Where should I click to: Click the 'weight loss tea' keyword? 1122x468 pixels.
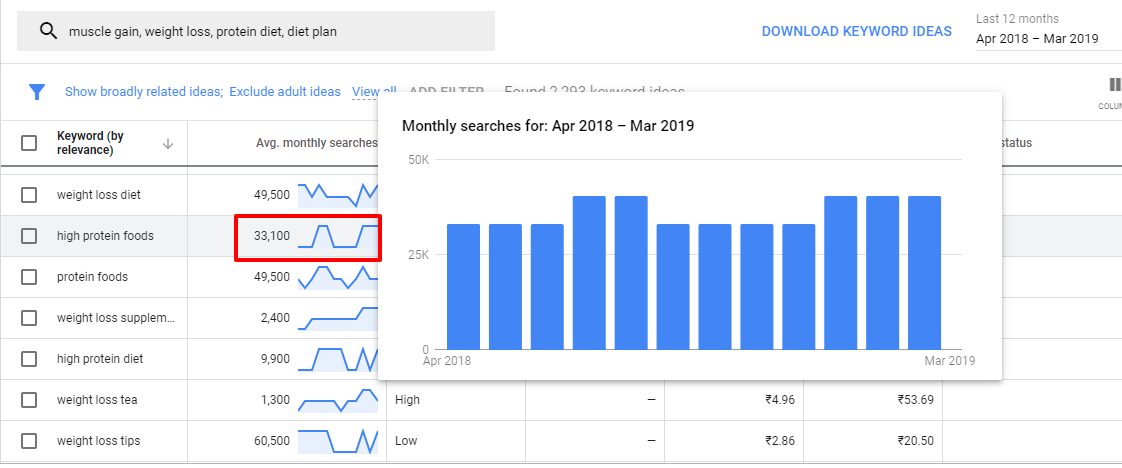click(97, 400)
